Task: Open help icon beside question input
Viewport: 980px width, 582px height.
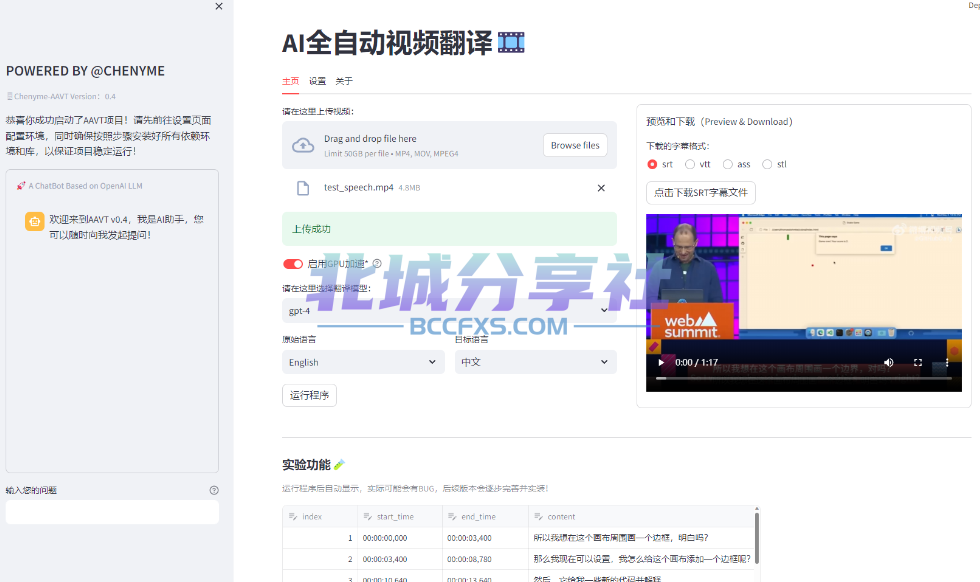Action: pos(214,491)
